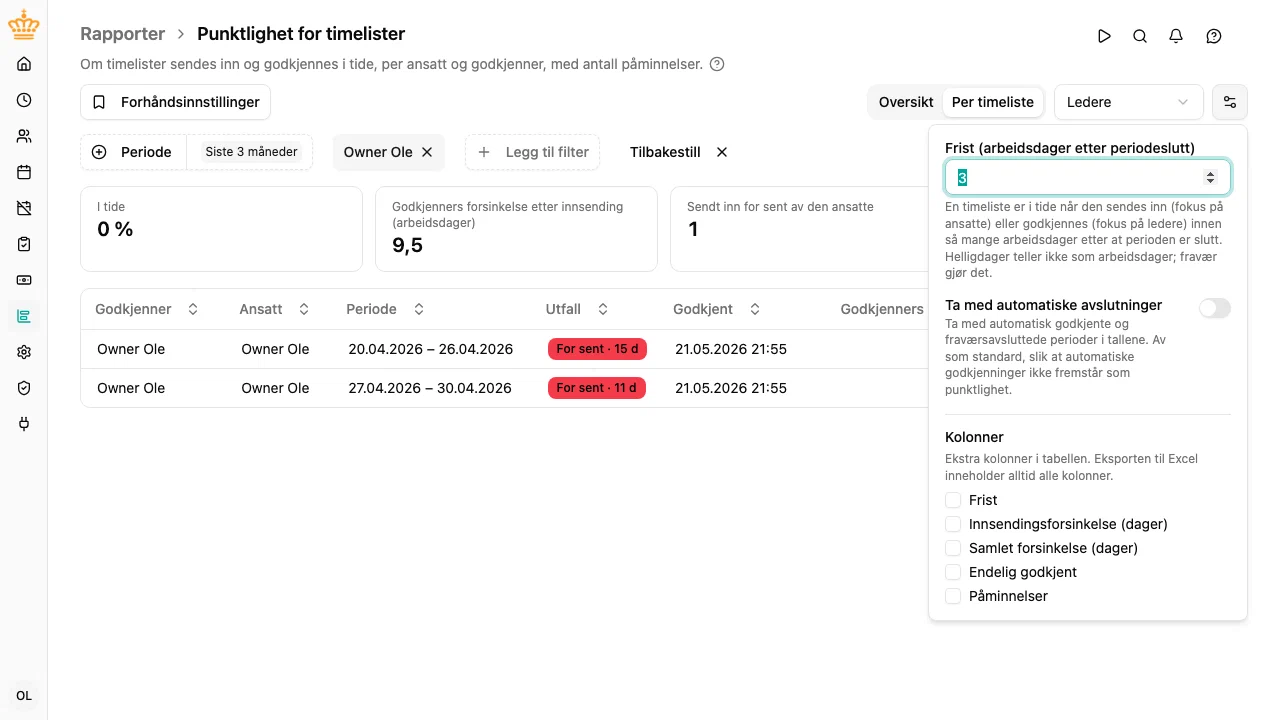Open the clock sidebar icon
The height and width of the screenshot is (720, 1280).
(24, 100)
